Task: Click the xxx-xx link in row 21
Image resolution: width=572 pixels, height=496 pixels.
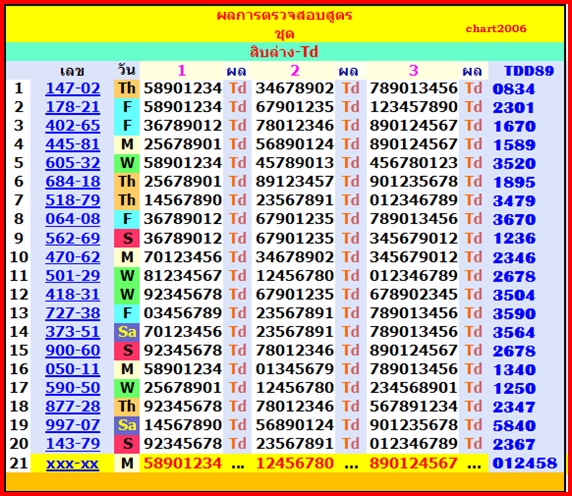Action: [x=73, y=464]
